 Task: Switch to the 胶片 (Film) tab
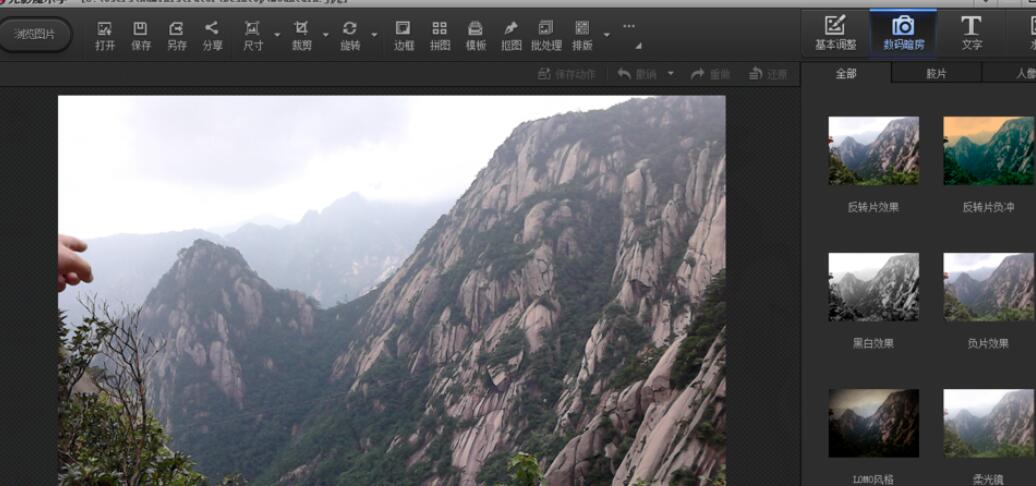(x=936, y=74)
